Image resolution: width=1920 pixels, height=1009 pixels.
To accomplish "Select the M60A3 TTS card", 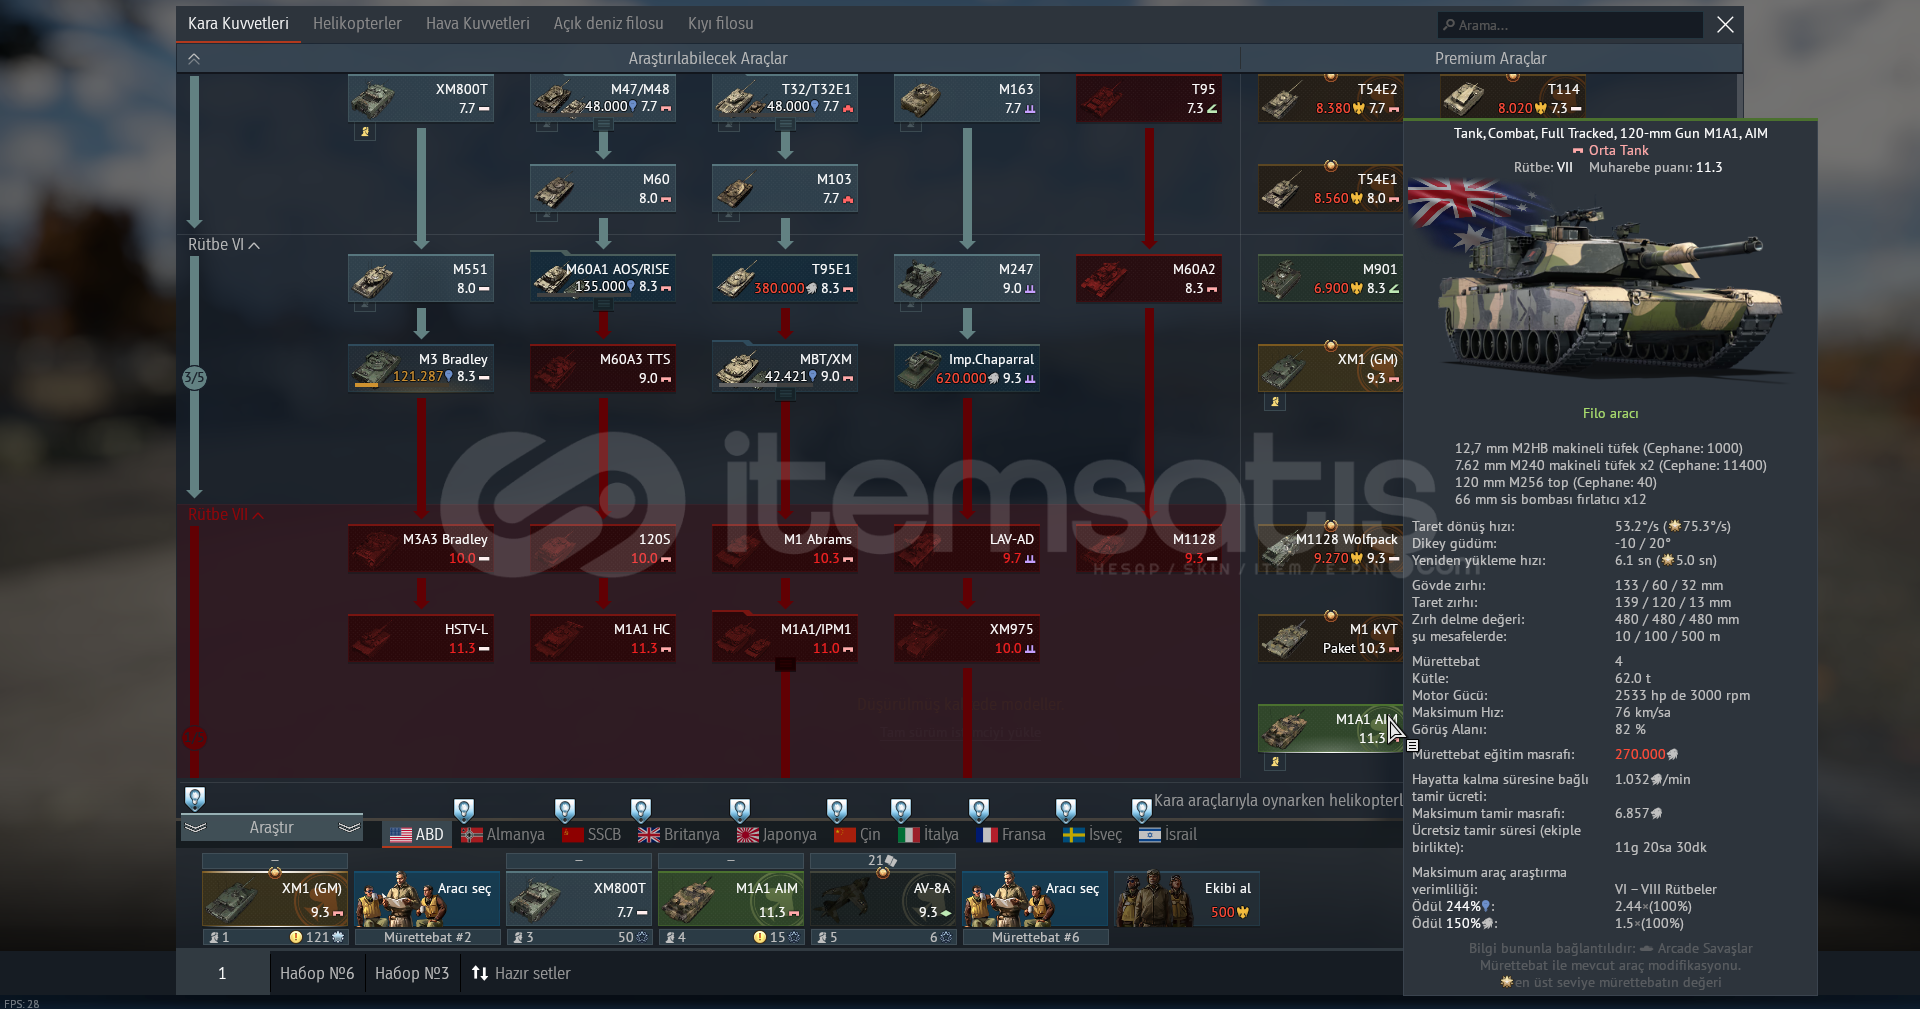I will (x=603, y=368).
